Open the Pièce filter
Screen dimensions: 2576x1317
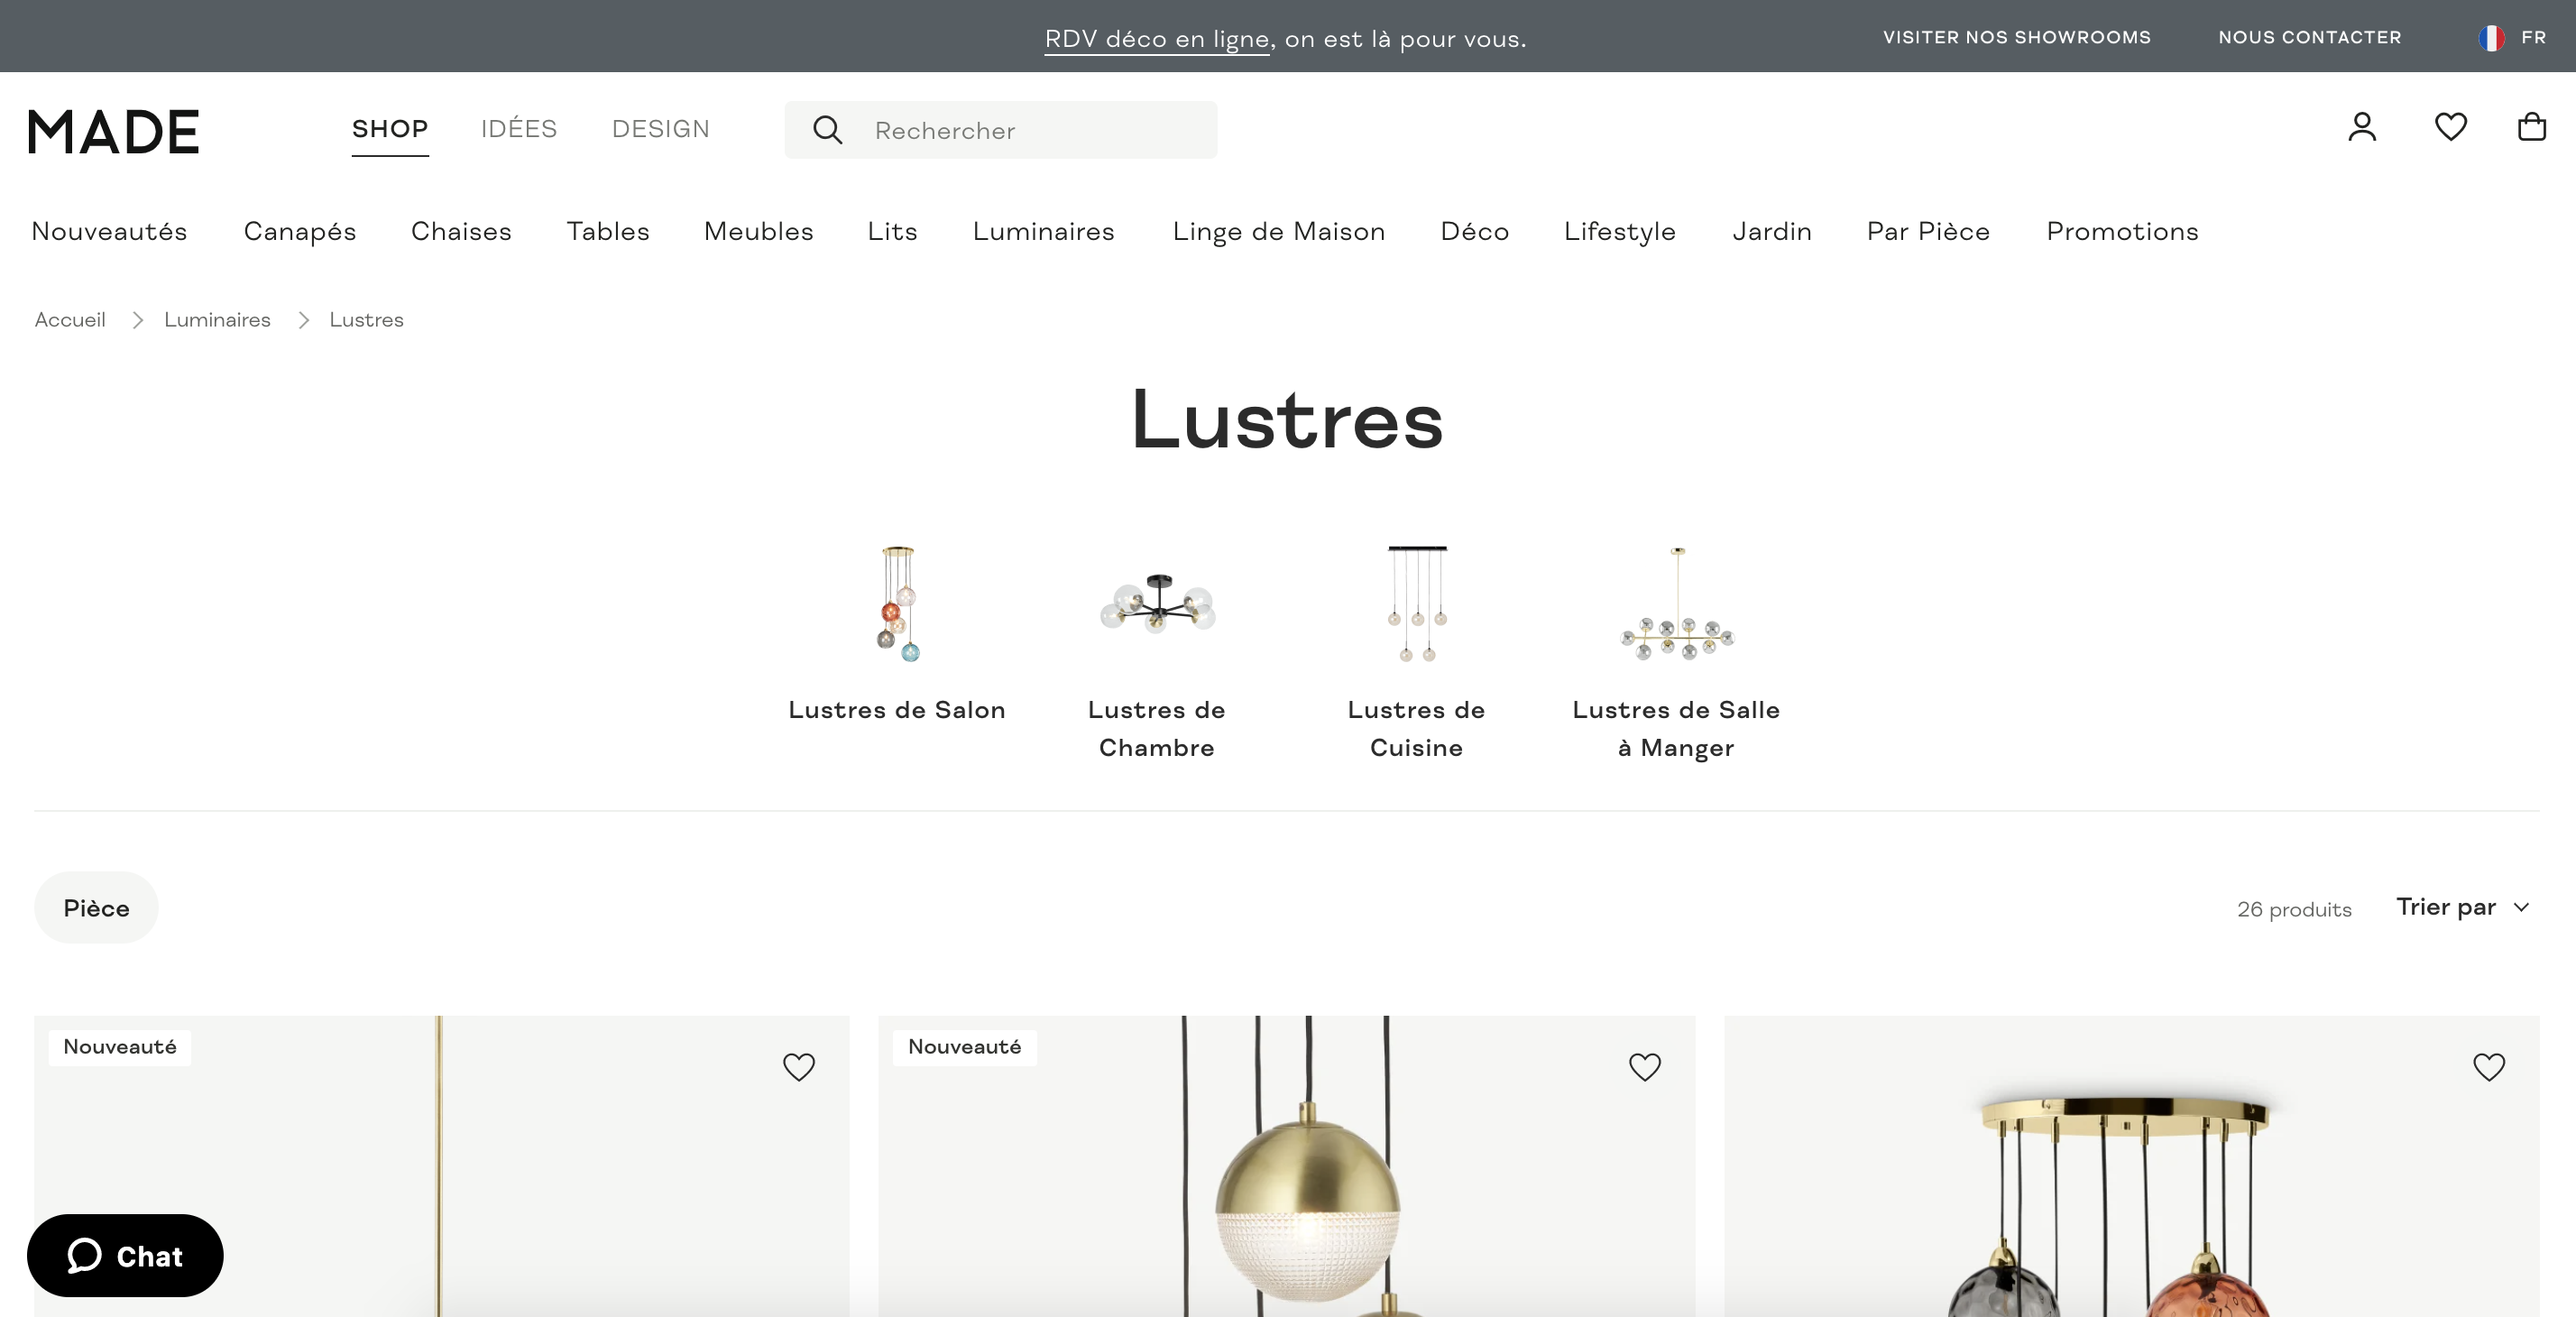[96, 908]
